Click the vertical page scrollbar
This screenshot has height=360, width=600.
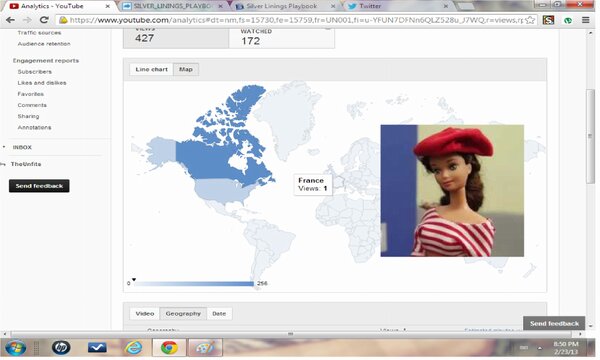pyautogui.click(x=591, y=136)
